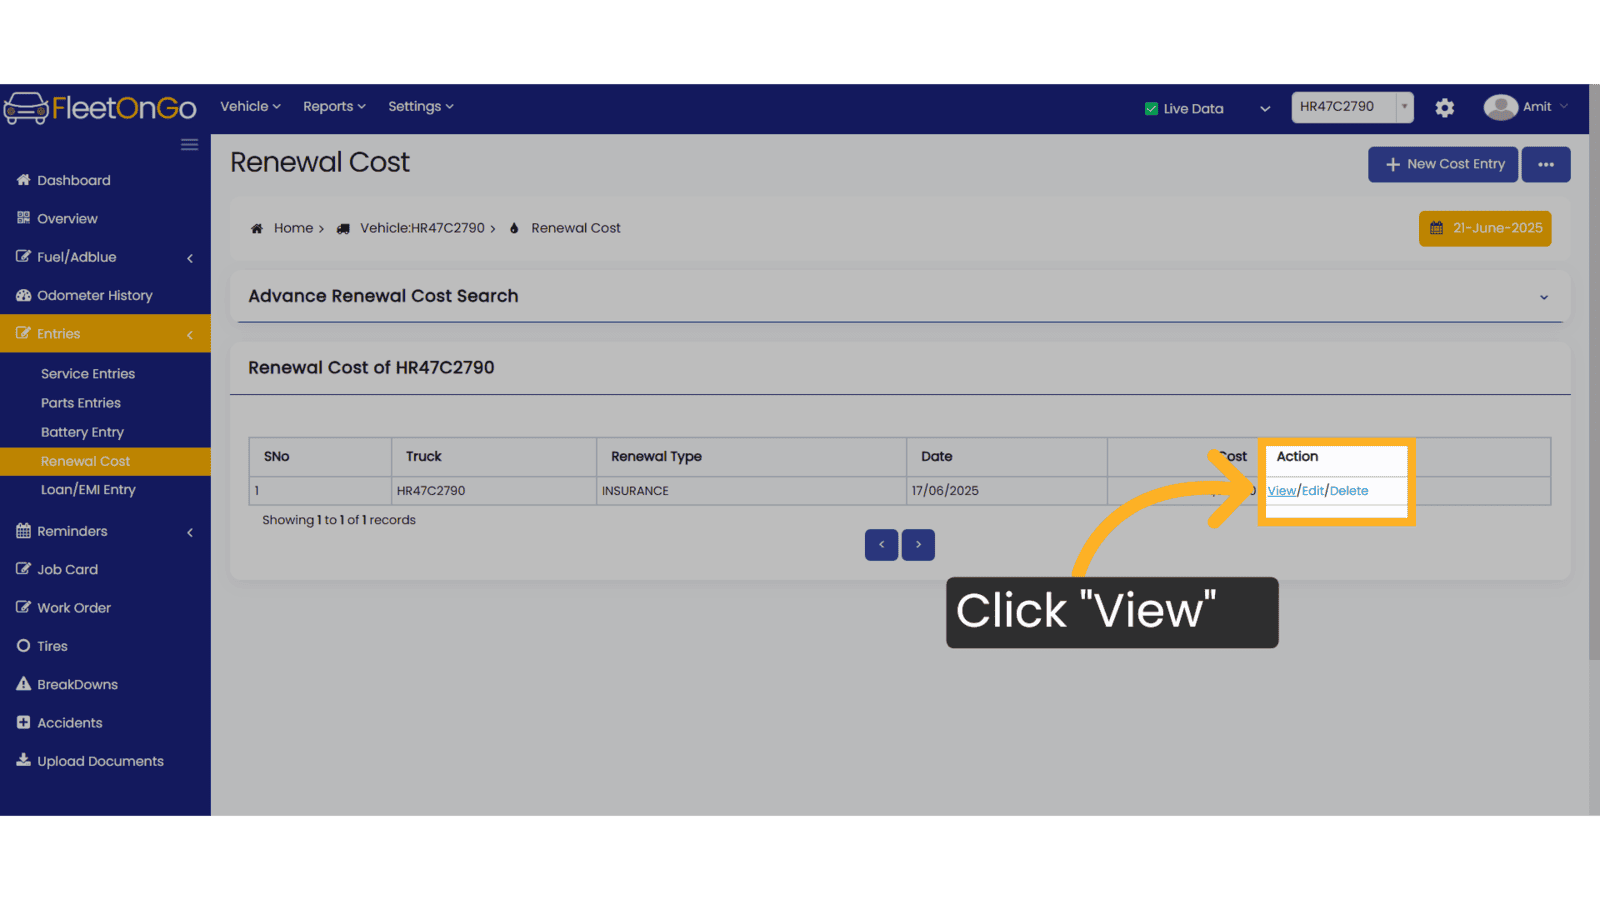The image size is (1600, 900).
Task: Collapse the Entries sidebar section
Action: coord(105,334)
